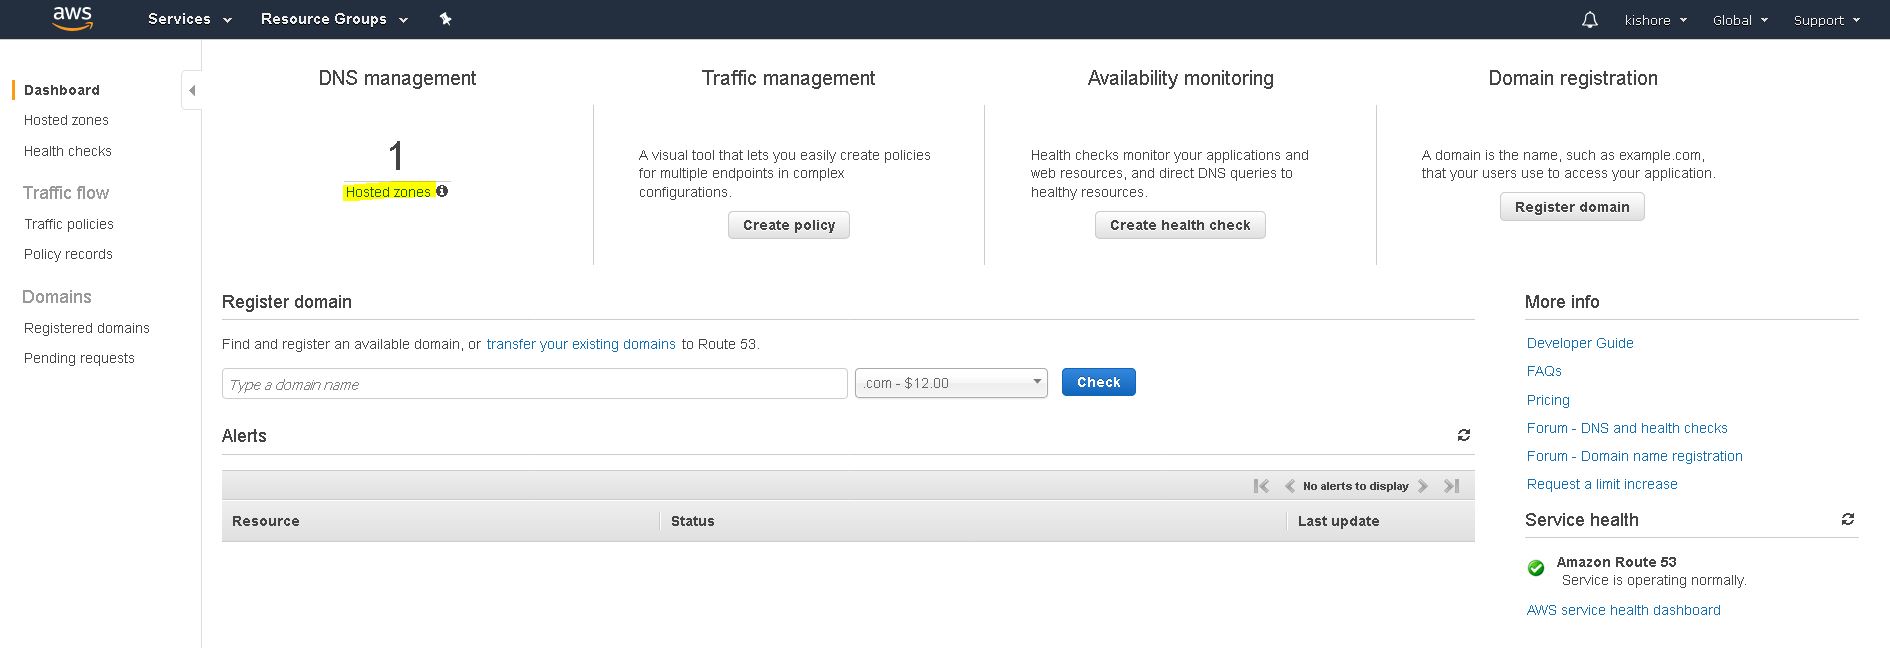This screenshot has width=1890, height=648.
Task: Open the Global region selector
Action: [x=1739, y=20]
